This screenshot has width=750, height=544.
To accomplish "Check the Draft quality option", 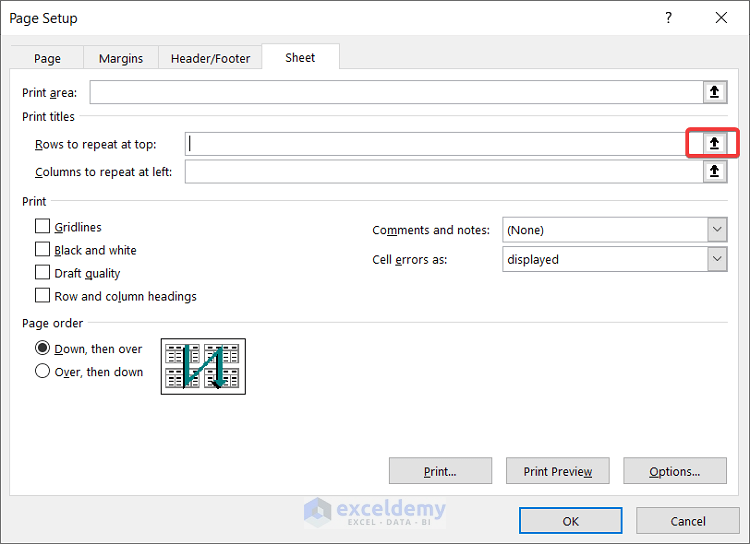I will 43,273.
